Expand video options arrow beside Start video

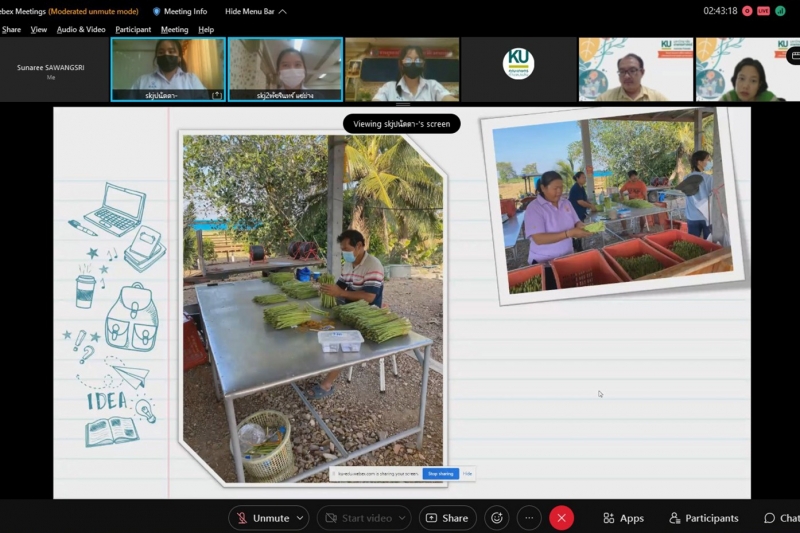click(401, 518)
